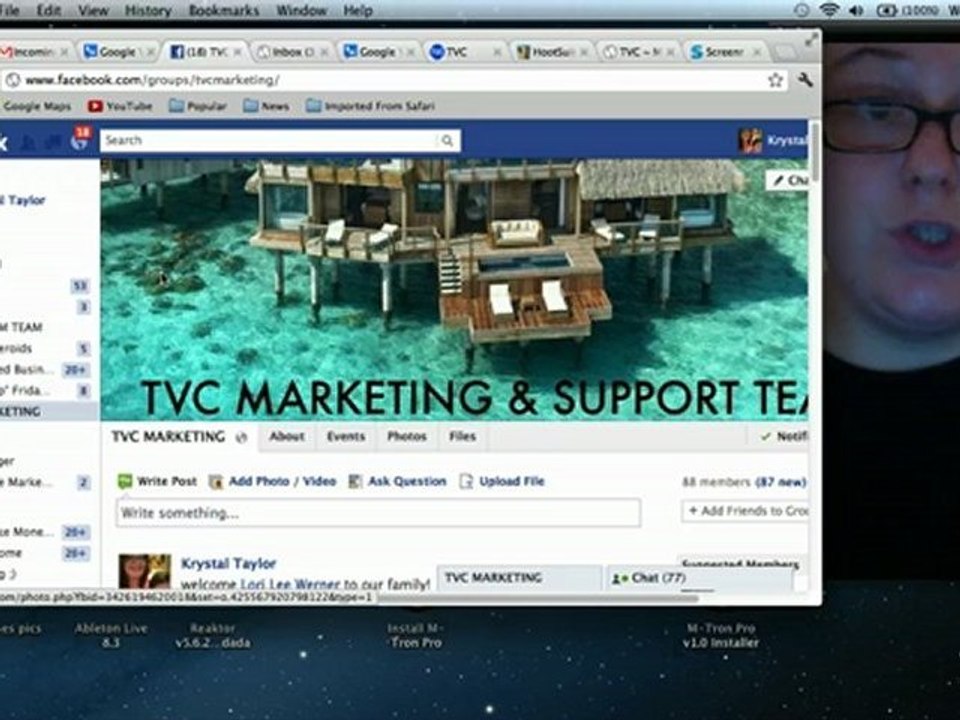Open the View menu in the menu bar
The height and width of the screenshot is (720, 960).
[x=93, y=10]
